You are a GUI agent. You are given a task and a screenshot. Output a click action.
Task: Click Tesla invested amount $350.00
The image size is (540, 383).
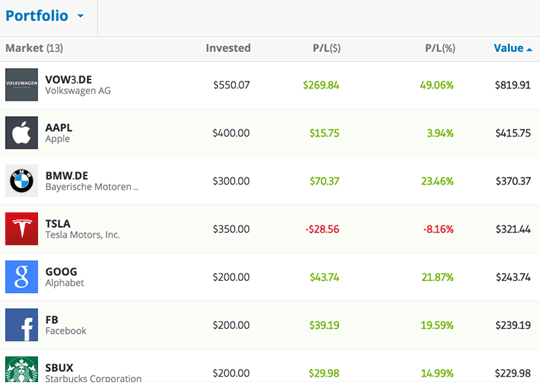pos(231,229)
